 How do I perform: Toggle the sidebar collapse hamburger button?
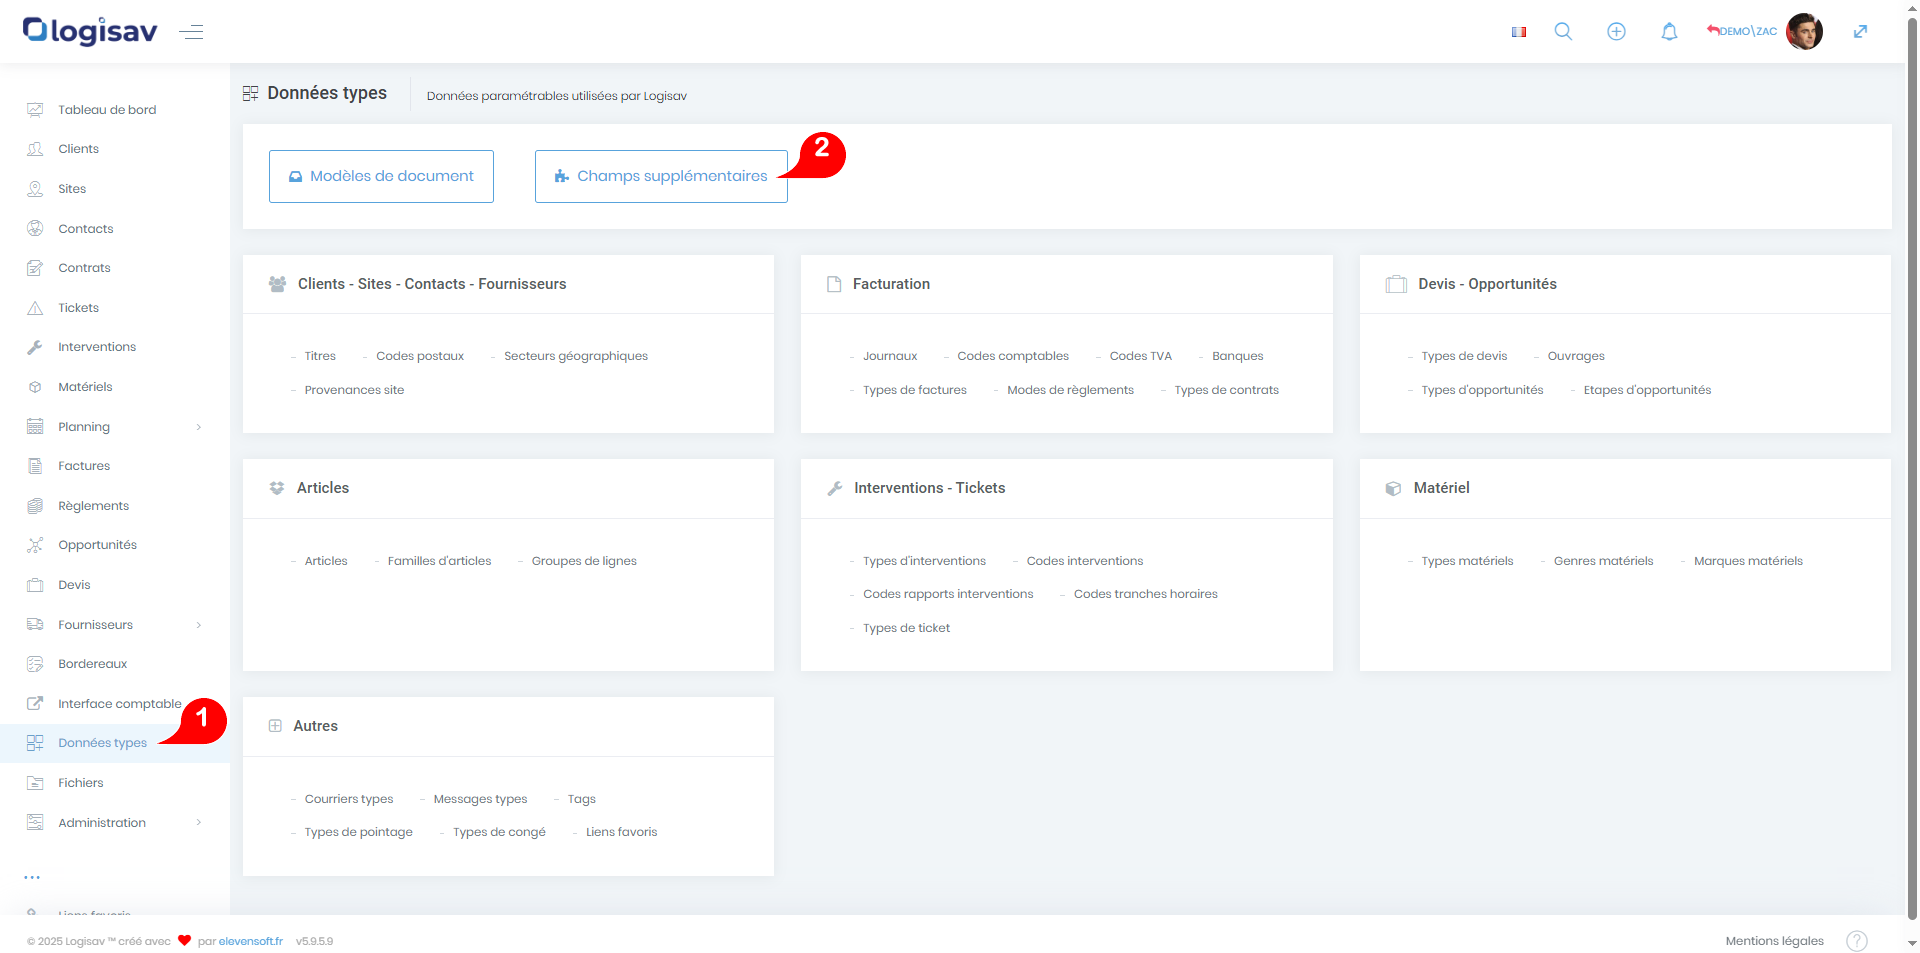click(191, 32)
